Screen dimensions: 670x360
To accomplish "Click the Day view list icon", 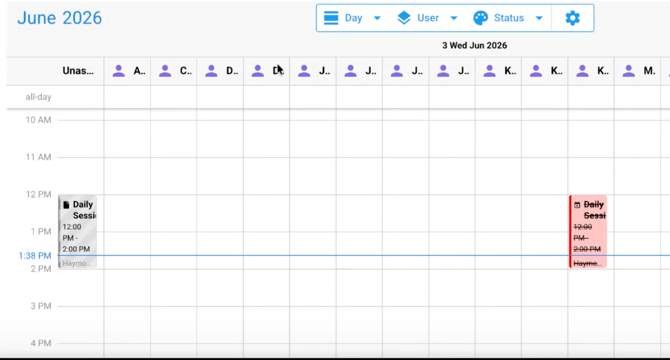I will point(331,18).
